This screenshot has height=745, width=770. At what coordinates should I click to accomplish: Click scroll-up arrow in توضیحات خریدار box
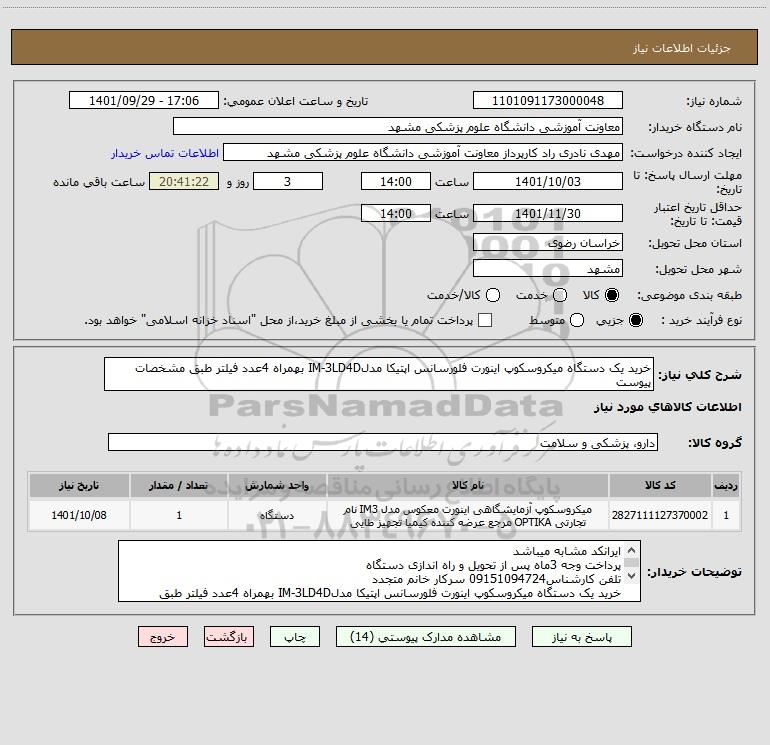(632, 550)
